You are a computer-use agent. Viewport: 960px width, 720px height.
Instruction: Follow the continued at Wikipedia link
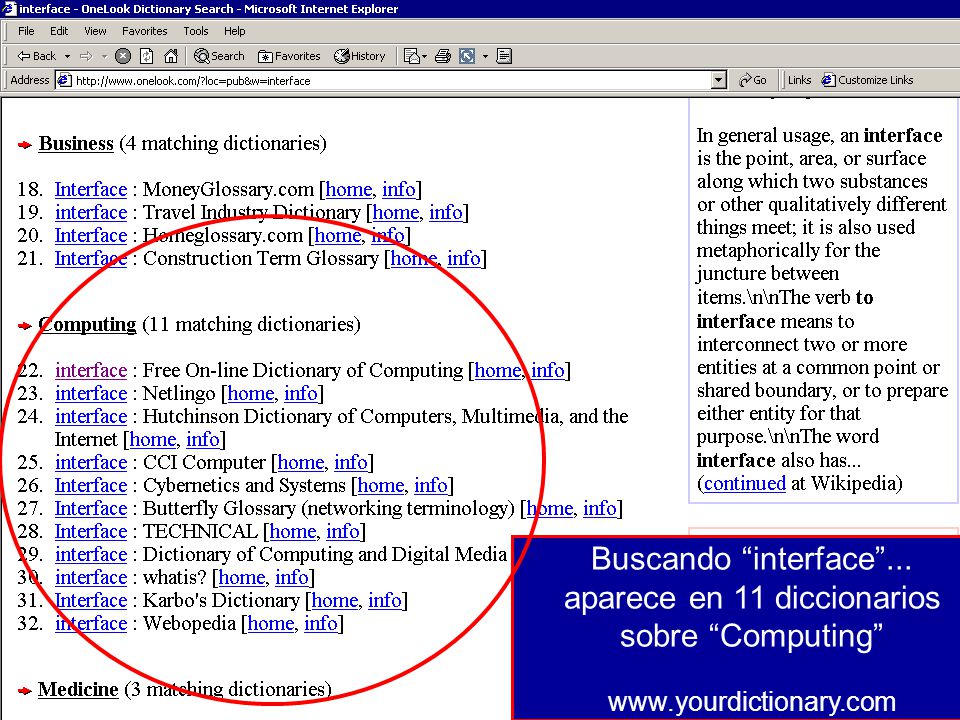(745, 484)
